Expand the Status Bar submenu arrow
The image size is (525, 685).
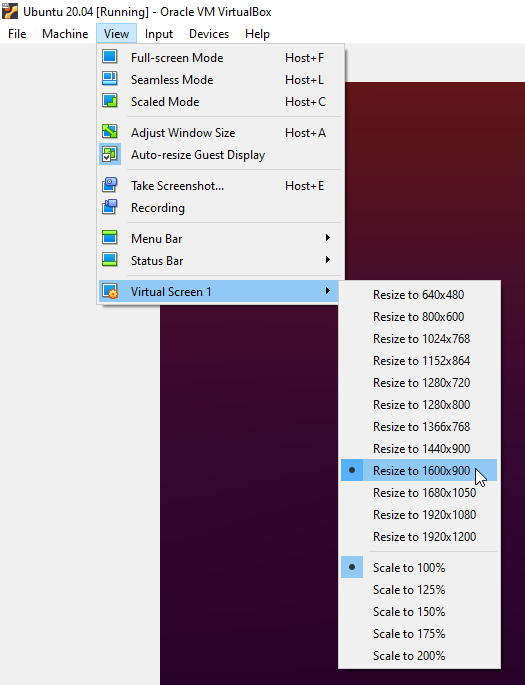(328, 259)
